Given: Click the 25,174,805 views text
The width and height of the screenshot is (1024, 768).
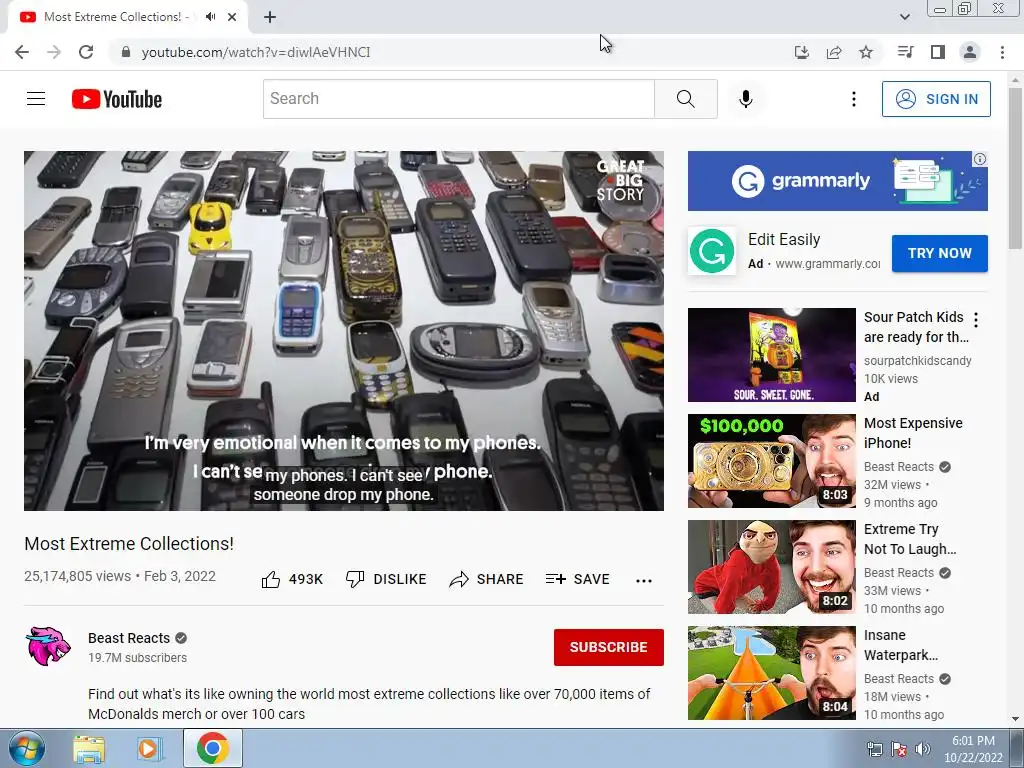Looking at the screenshot, I should click(77, 576).
